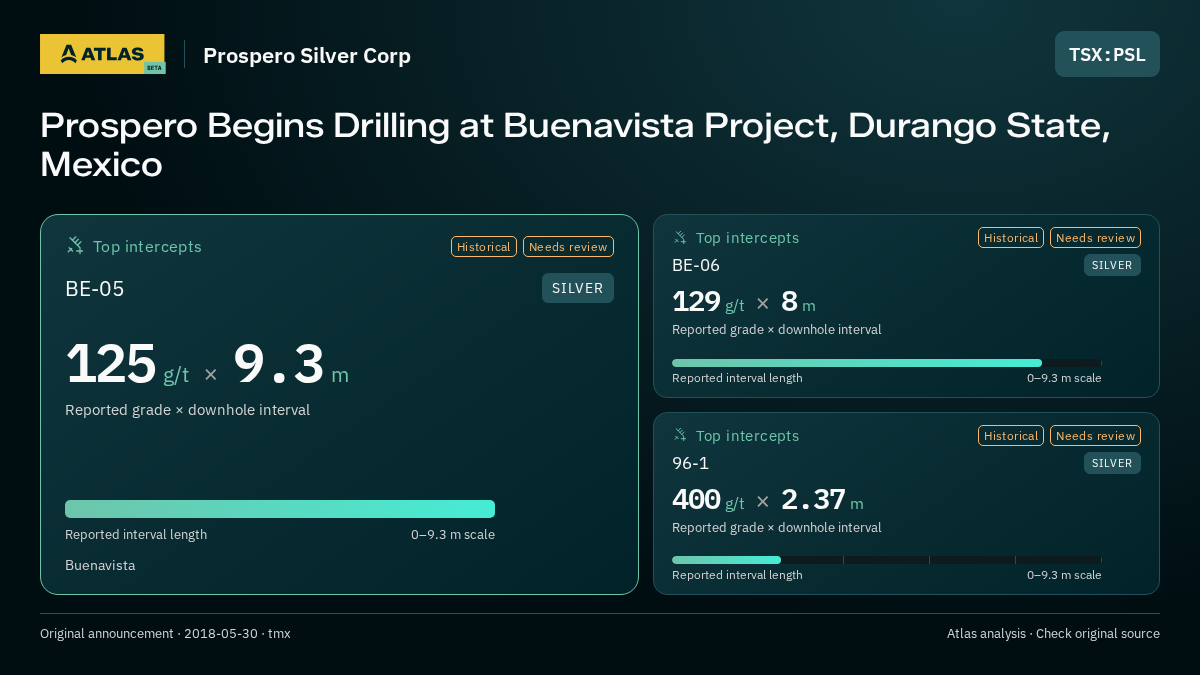Select the Historical tag on the BE-05 card
Viewport: 1200px width, 675px height.
coord(484,247)
